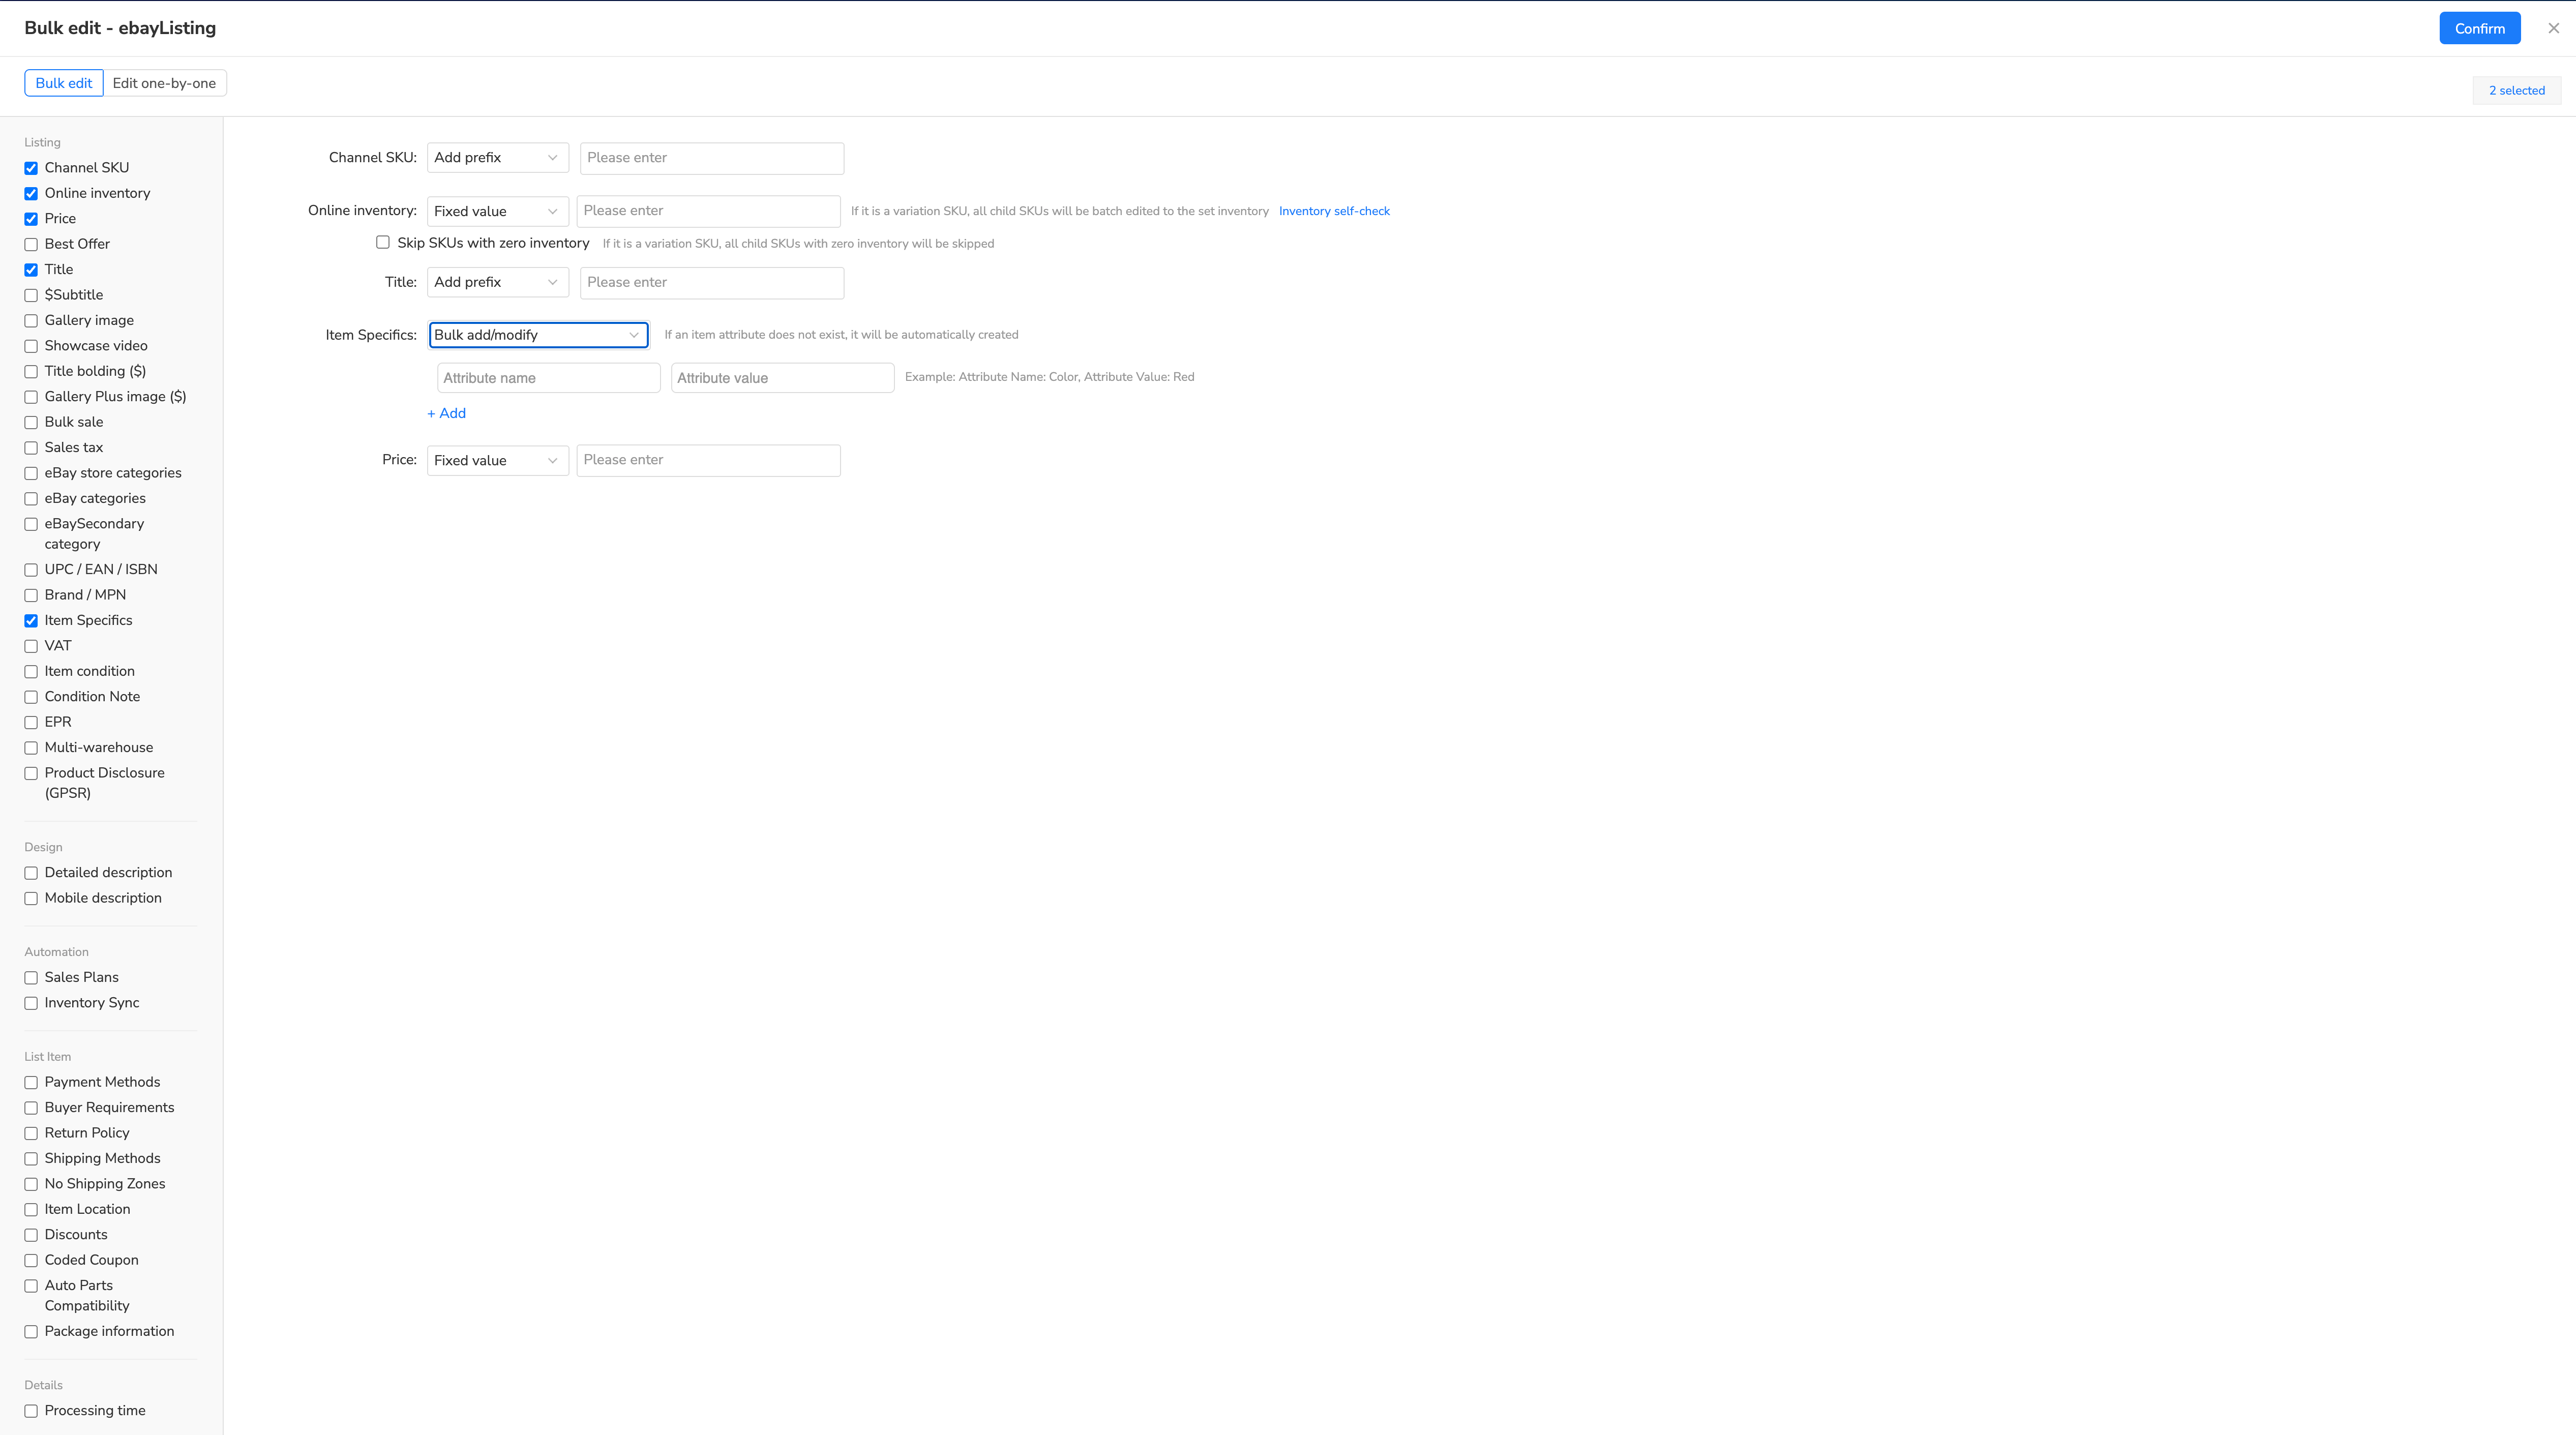Image resolution: width=2576 pixels, height=1435 pixels.
Task: Check the Showcase video option
Action: click(x=31, y=346)
